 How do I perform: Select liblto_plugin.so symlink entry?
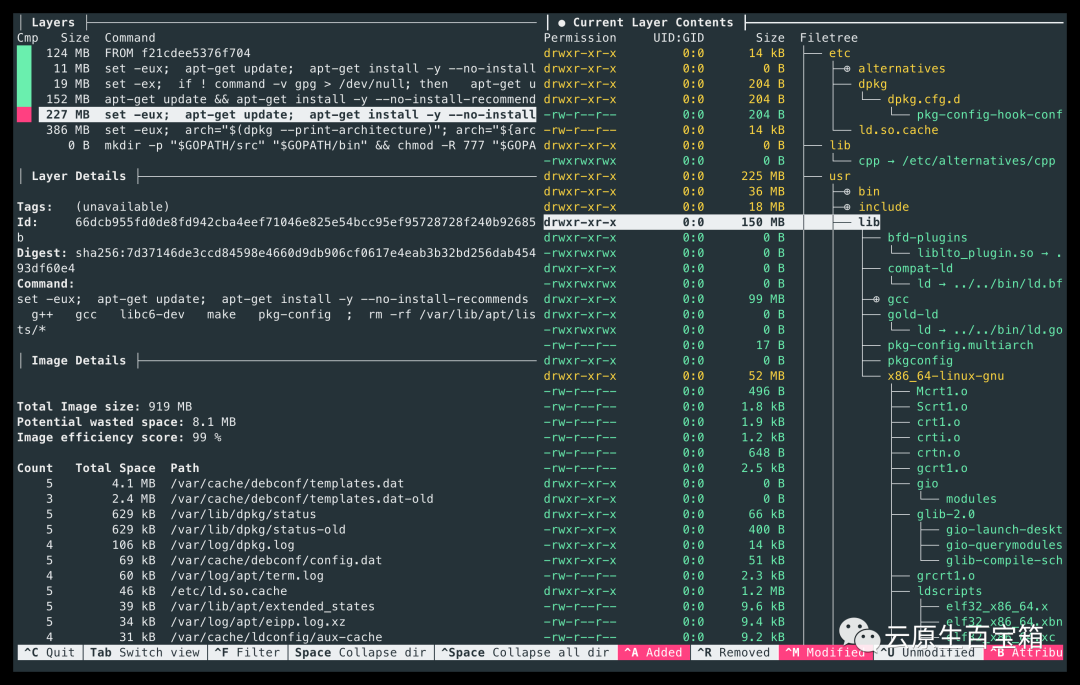point(989,253)
